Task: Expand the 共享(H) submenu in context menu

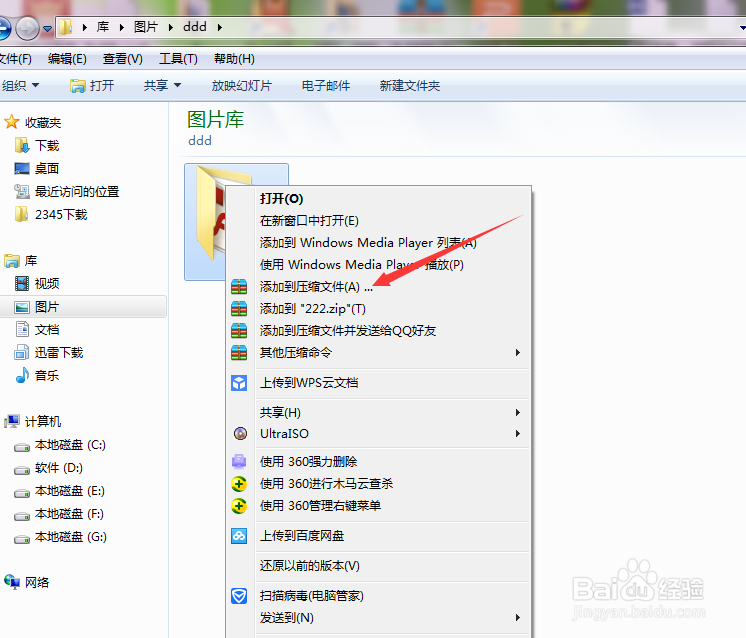Action: (x=378, y=412)
